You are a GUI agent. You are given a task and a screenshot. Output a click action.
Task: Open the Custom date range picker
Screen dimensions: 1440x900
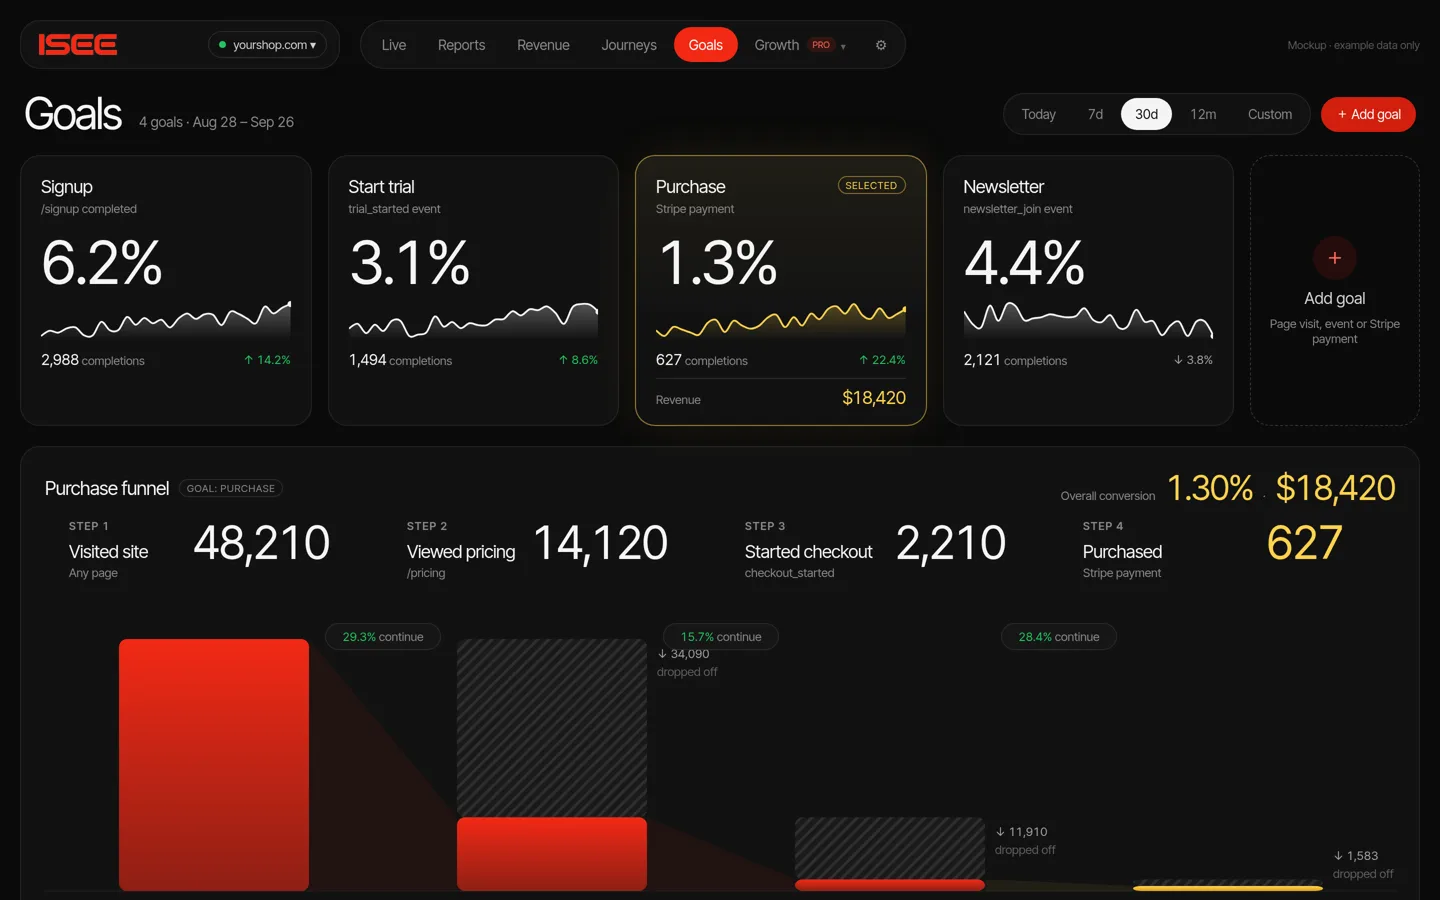tap(1270, 114)
